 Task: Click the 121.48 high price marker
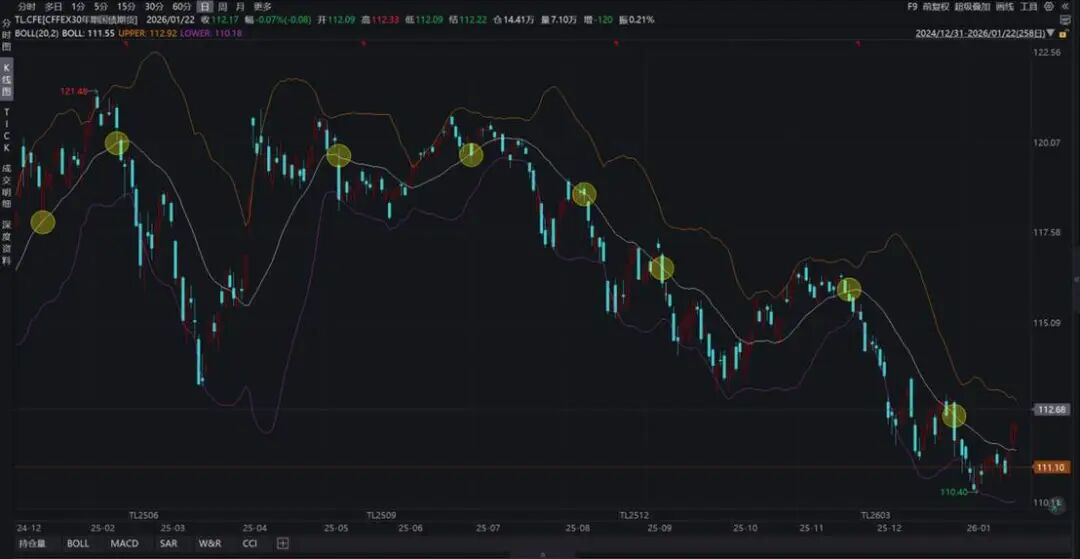point(74,91)
